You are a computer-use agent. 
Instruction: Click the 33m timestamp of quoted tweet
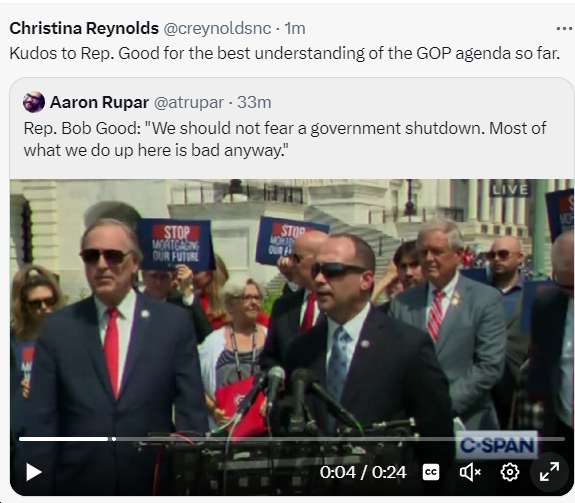point(254,102)
